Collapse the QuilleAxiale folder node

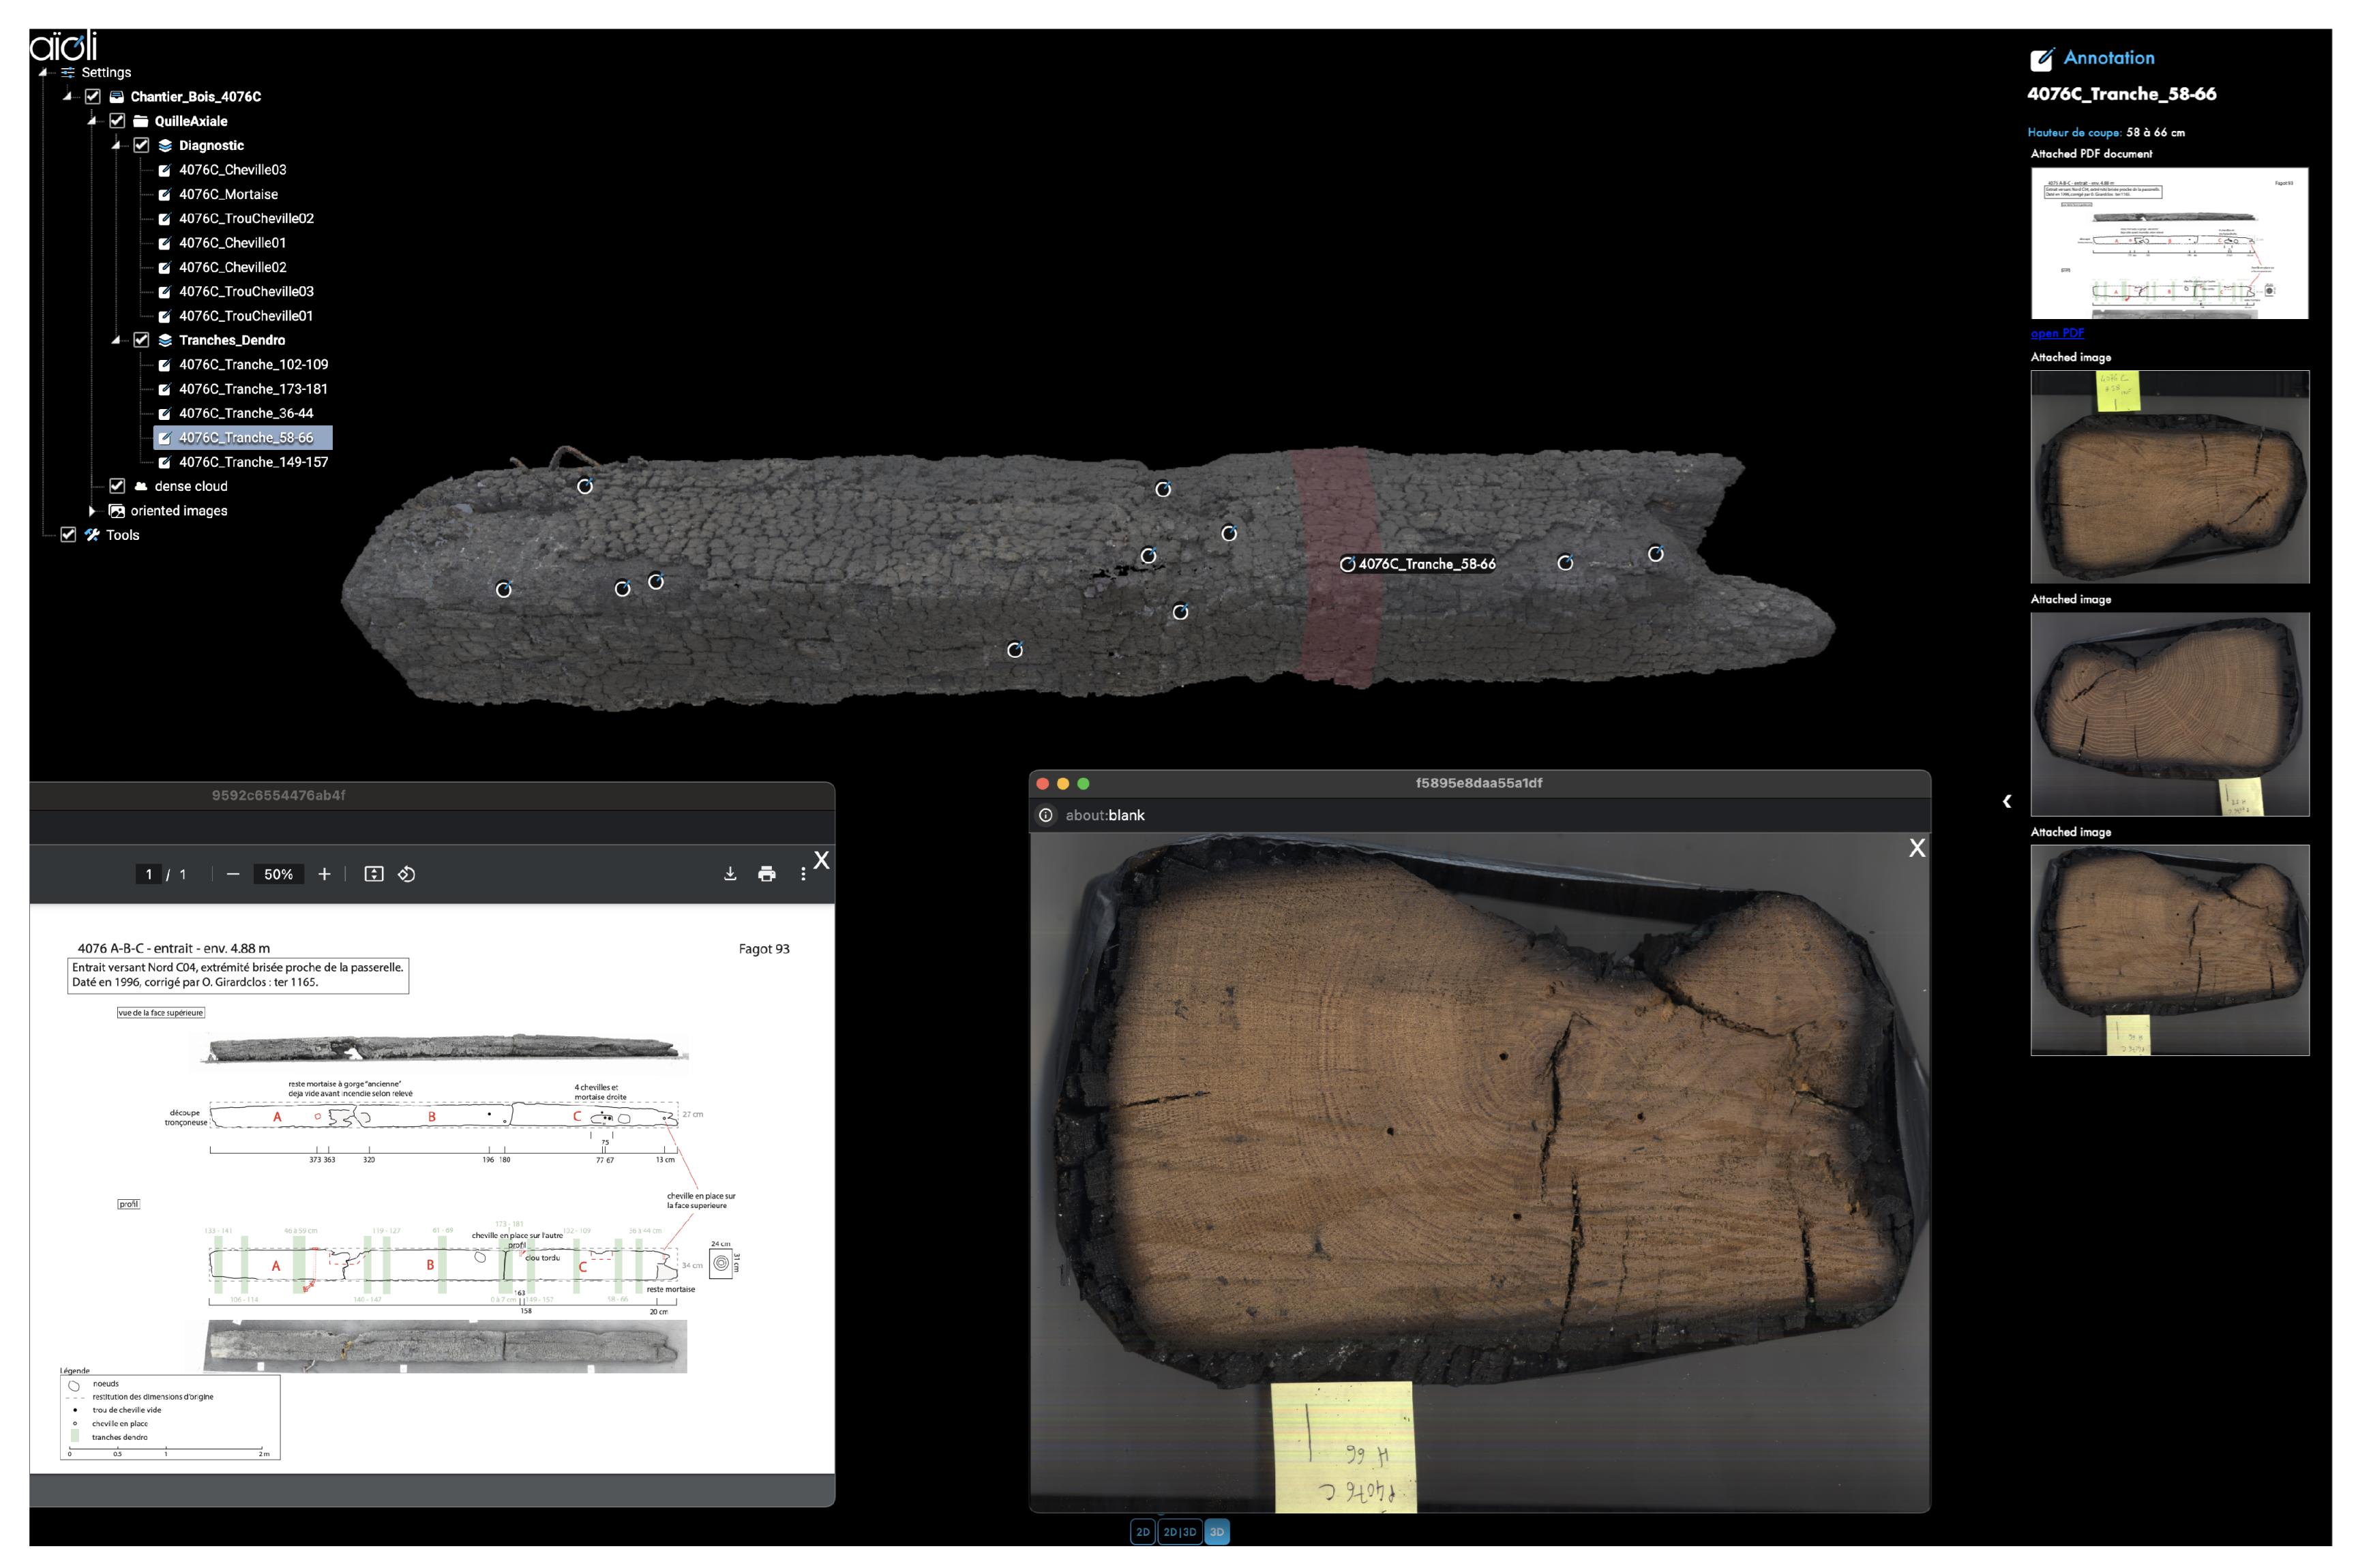click(x=91, y=121)
